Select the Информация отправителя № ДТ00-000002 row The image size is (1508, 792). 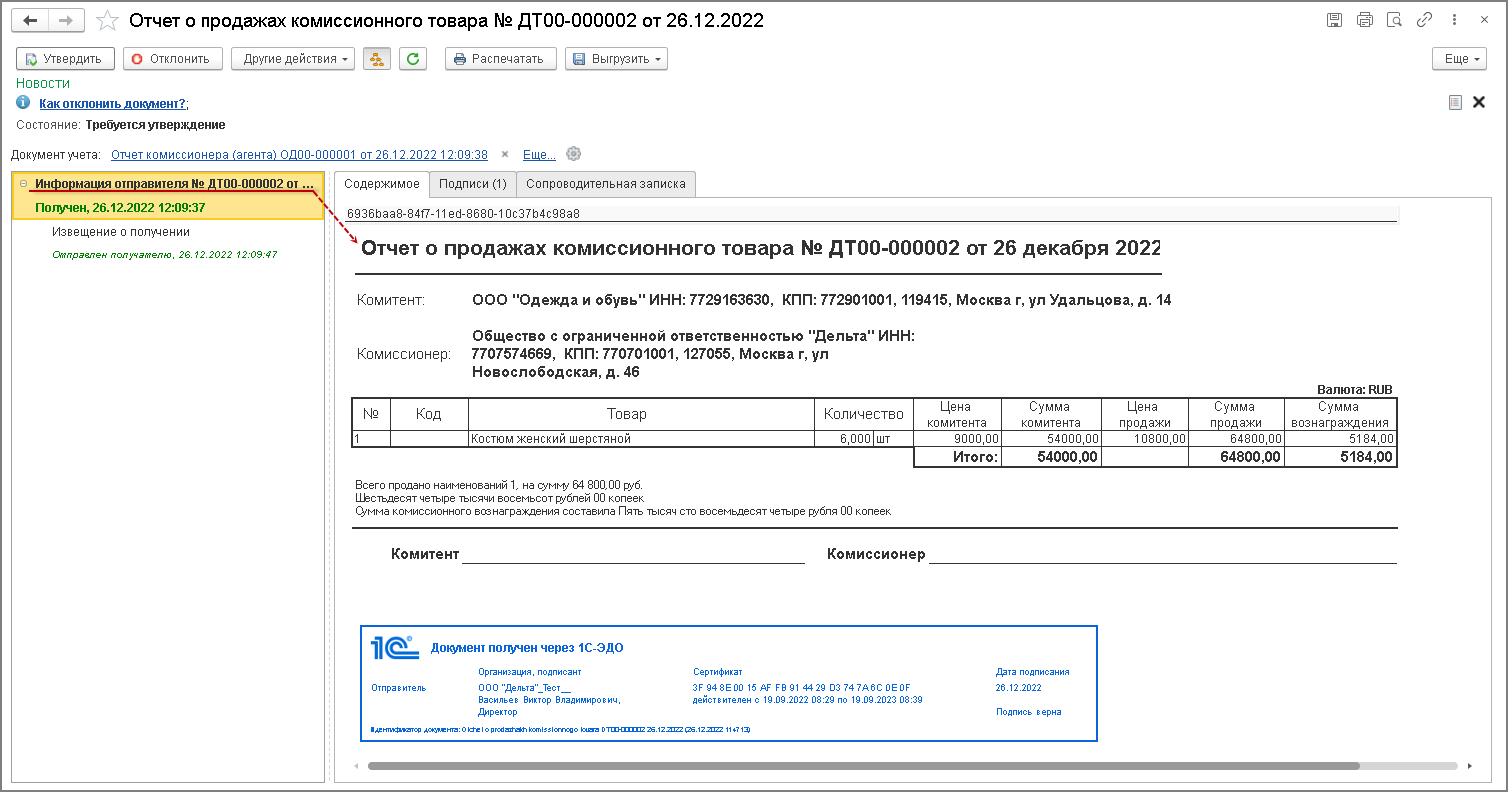click(x=168, y=184)
